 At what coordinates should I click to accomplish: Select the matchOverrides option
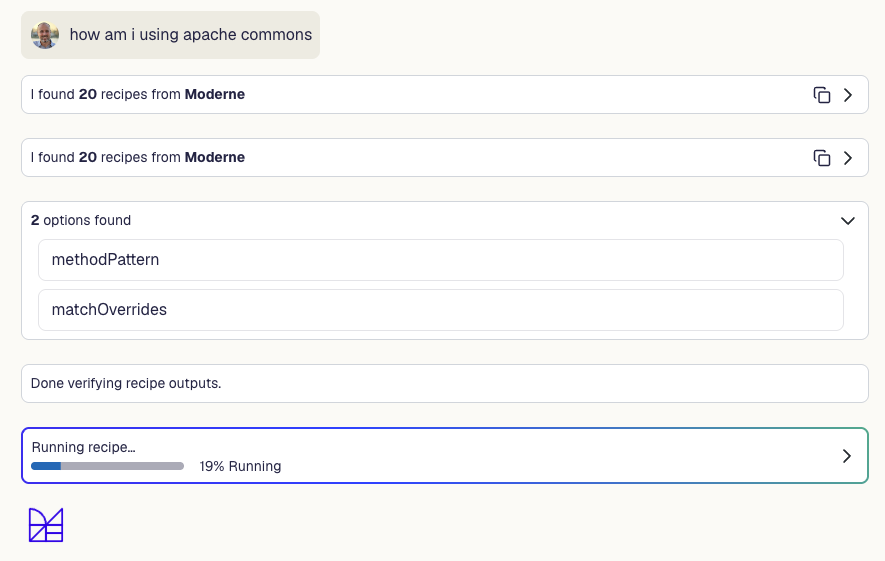point(441,310)
